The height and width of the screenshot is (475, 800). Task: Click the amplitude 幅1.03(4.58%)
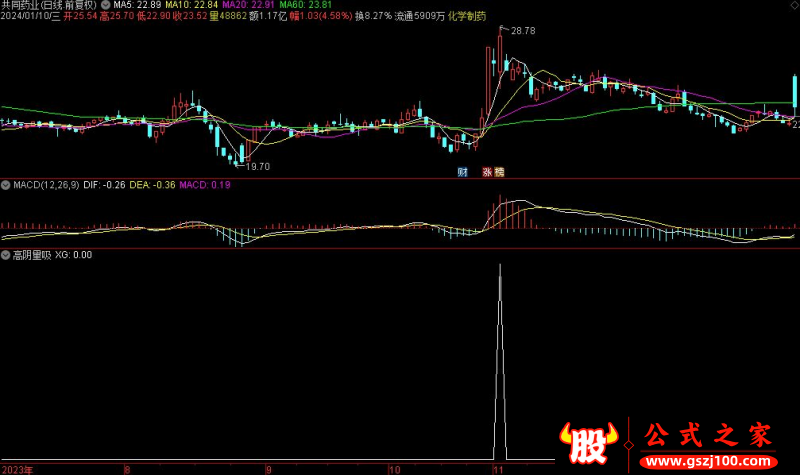point(321,16)
